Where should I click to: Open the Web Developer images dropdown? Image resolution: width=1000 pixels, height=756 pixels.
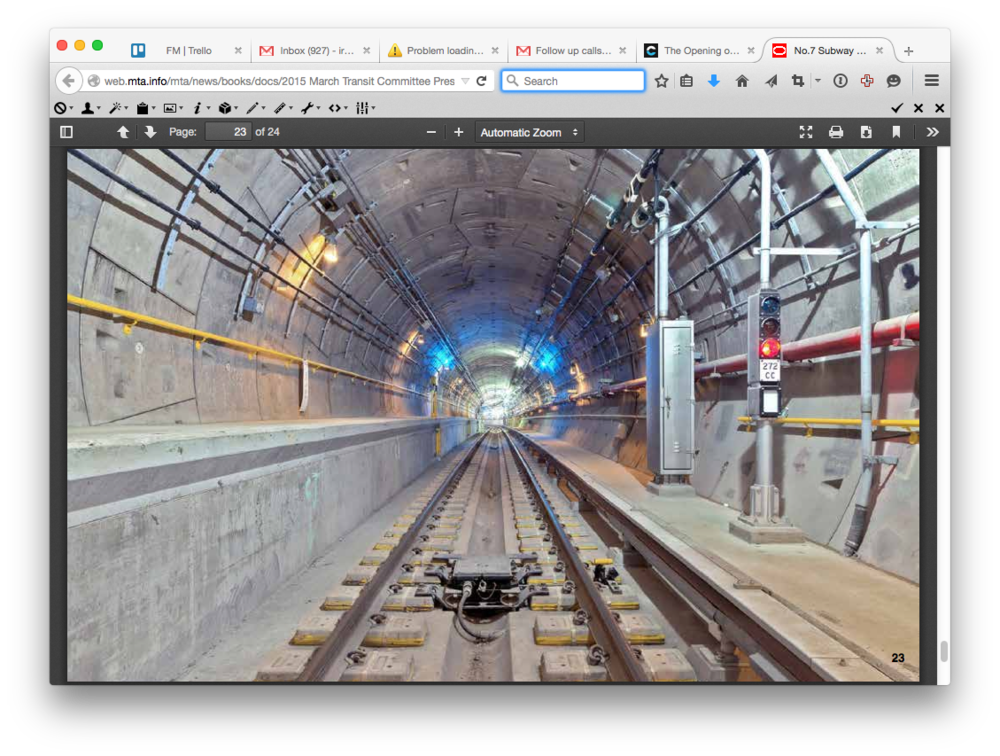171,107
